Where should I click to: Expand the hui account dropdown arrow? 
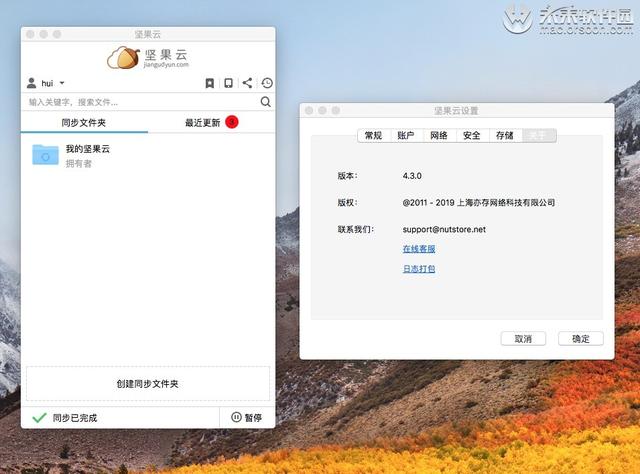(x=62, y=83)
